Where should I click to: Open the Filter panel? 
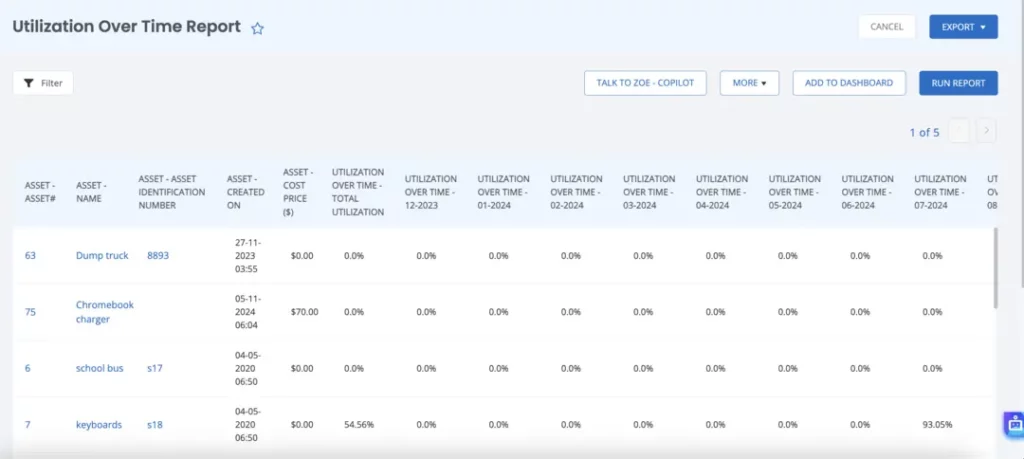coord(43,83)
